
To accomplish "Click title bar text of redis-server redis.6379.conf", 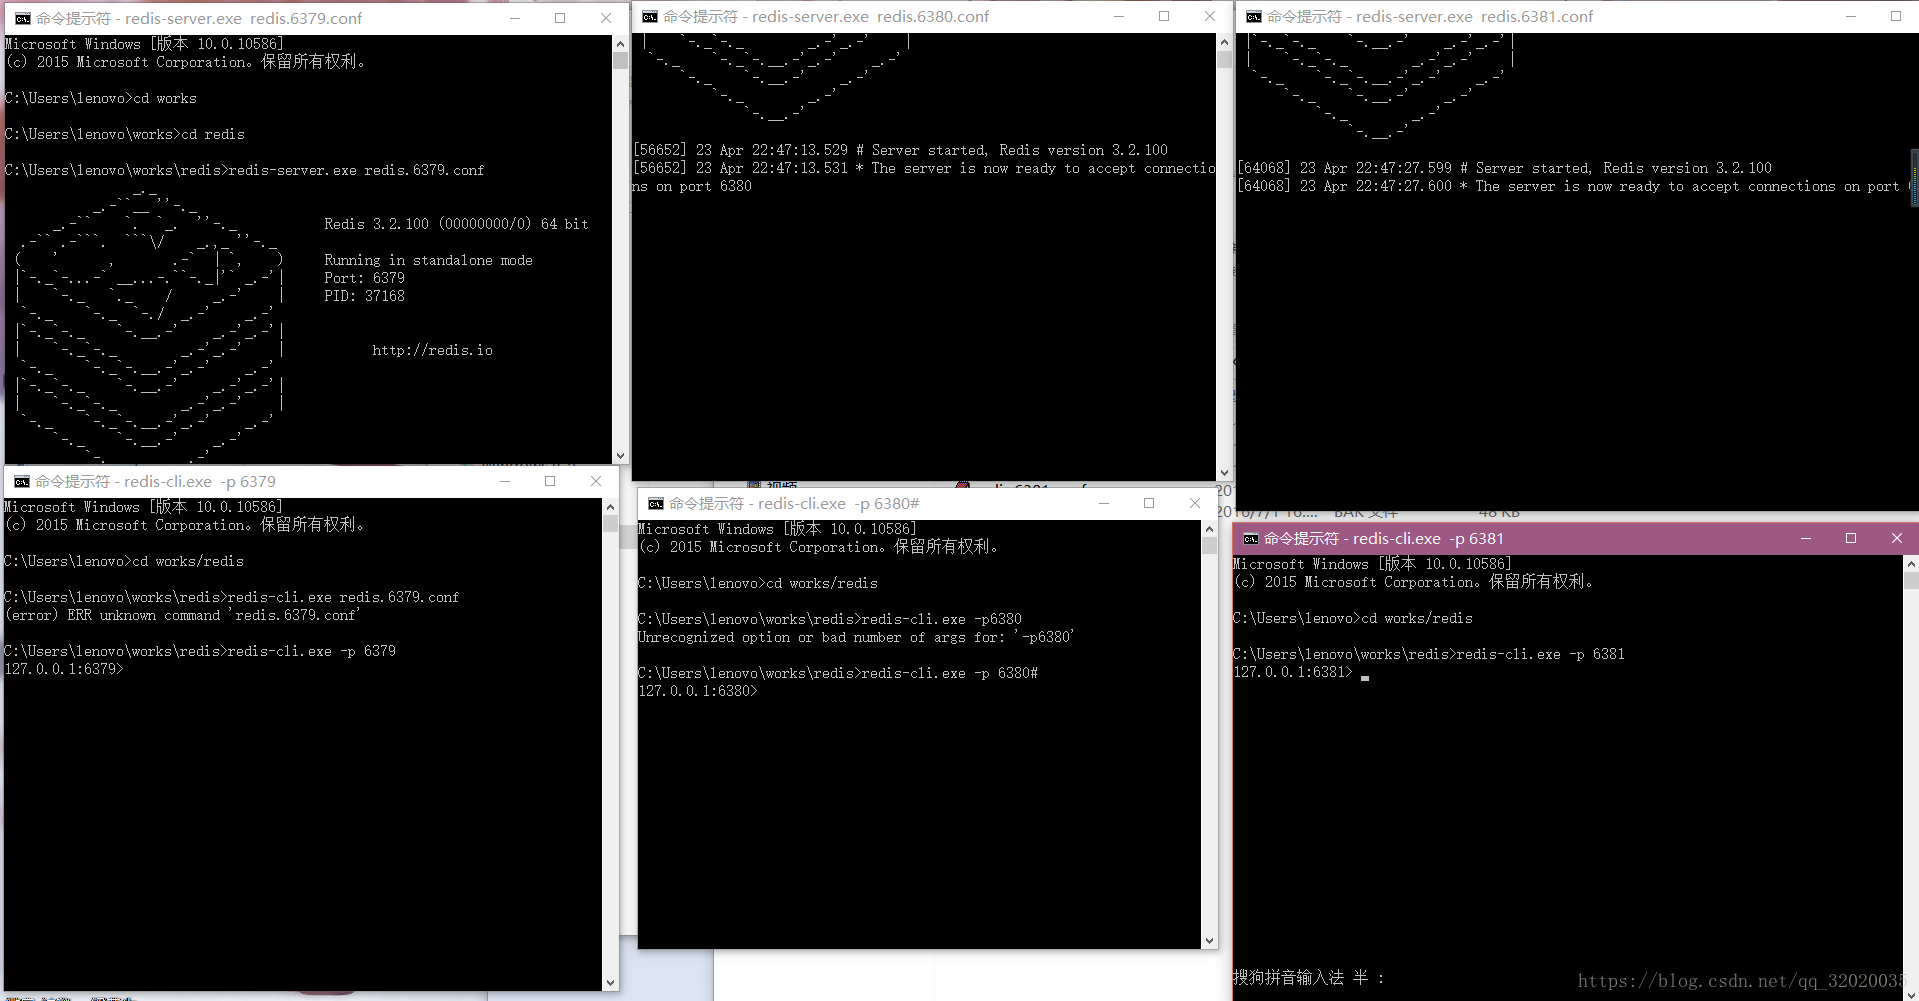I will point(199,18).
